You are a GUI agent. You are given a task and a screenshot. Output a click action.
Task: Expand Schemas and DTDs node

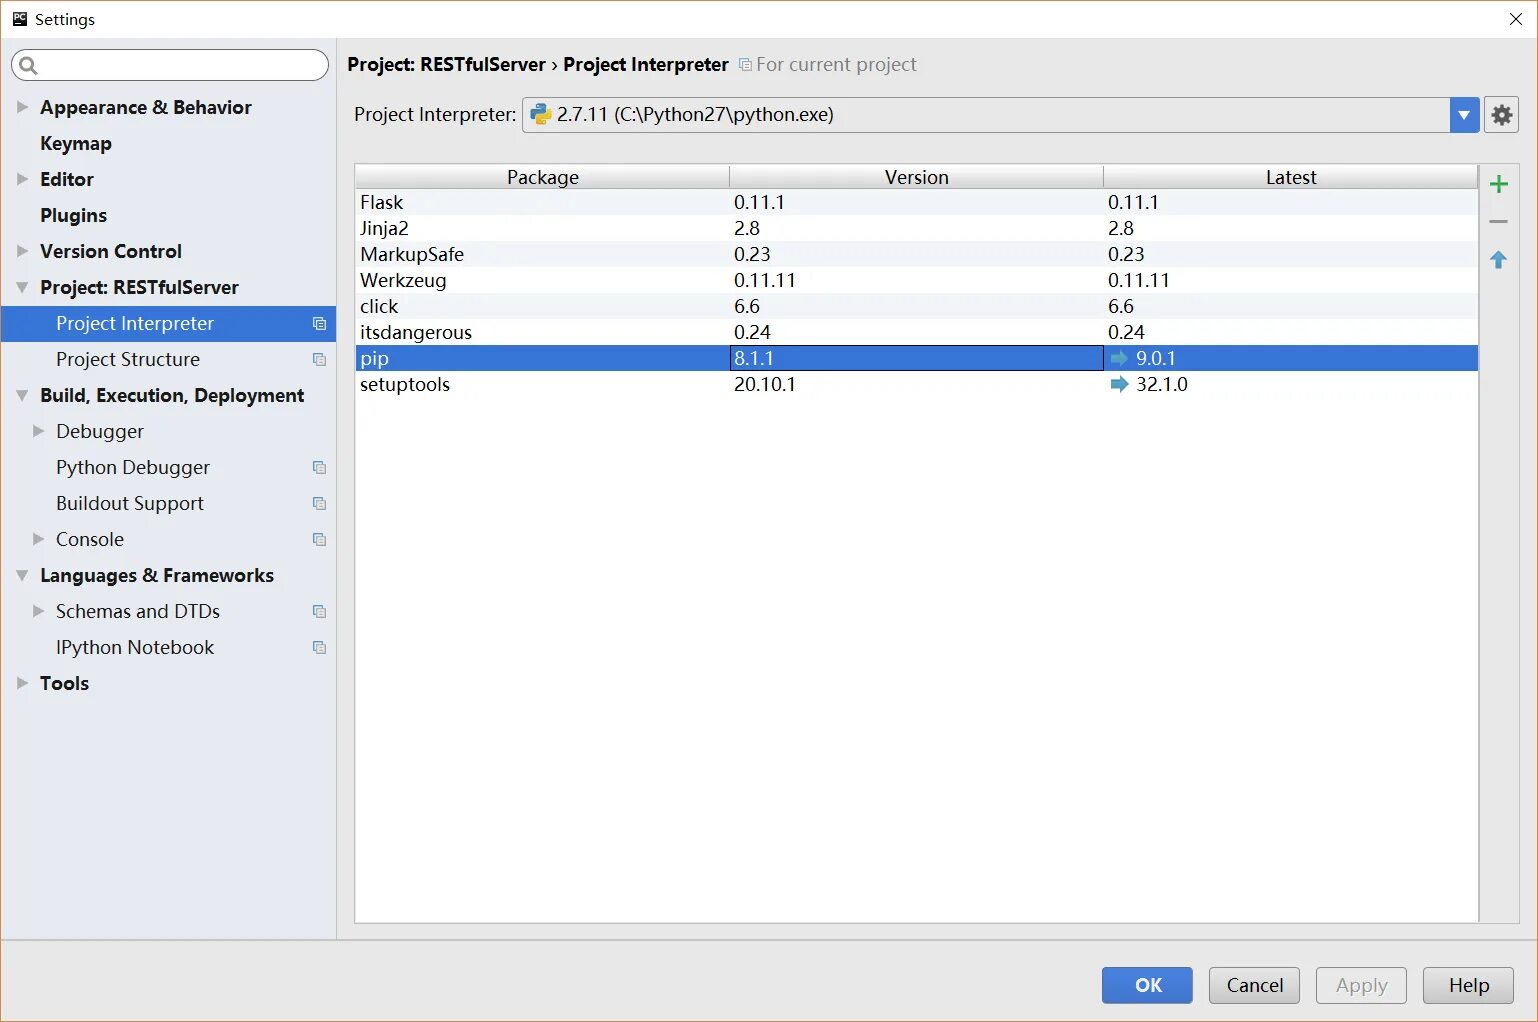tap(38, 611)
